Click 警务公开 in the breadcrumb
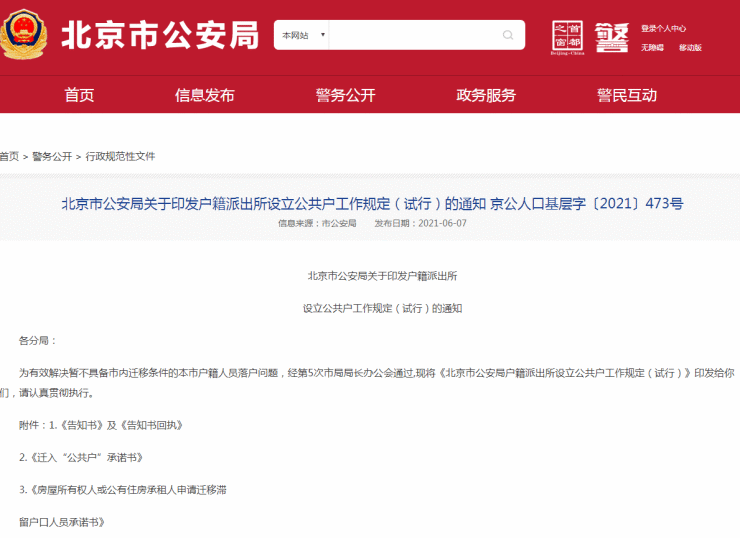The height and width of the screenshot is (538, 740). coord(52,156)
